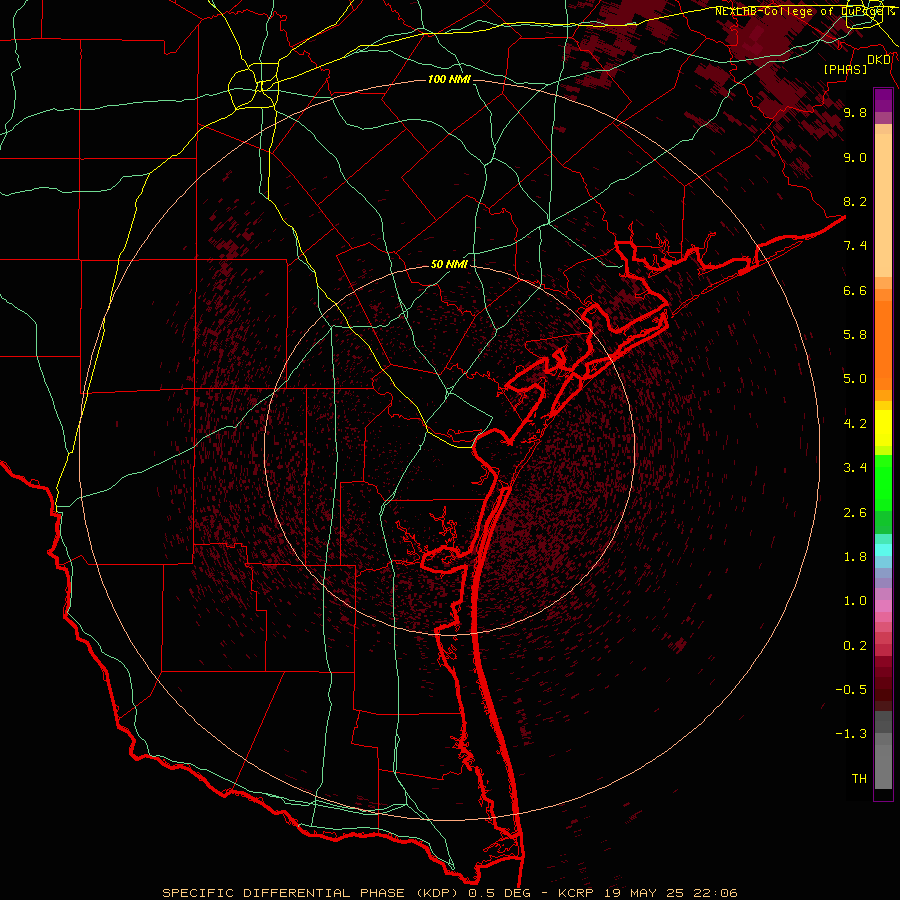The width and height of the screenshot is (900, 900).
Task: Click the -0.5 value on color scale
Action: pyautogui.click(x=851, y=690)
